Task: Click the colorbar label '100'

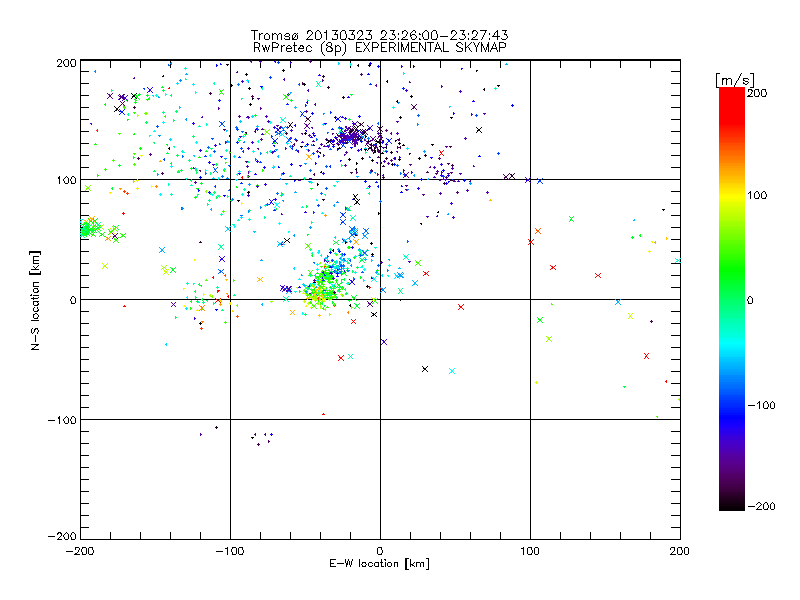Action: pos(757,195)
